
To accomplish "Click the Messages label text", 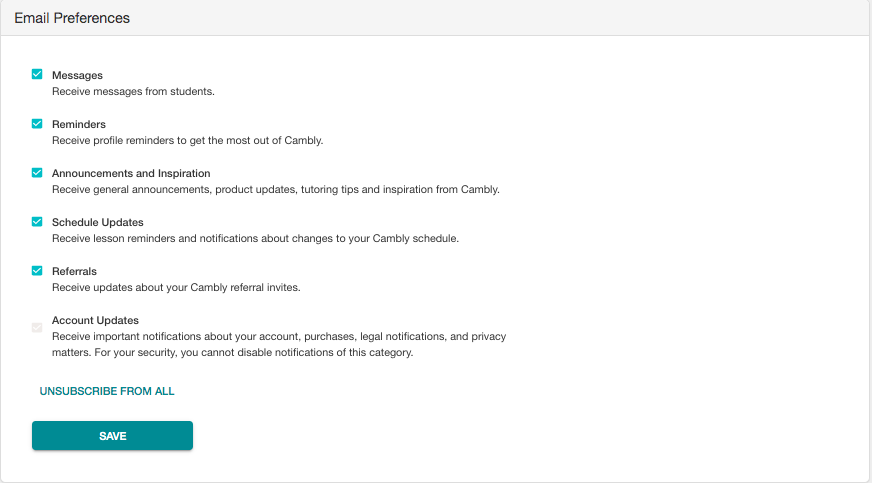I will (77, 75).
